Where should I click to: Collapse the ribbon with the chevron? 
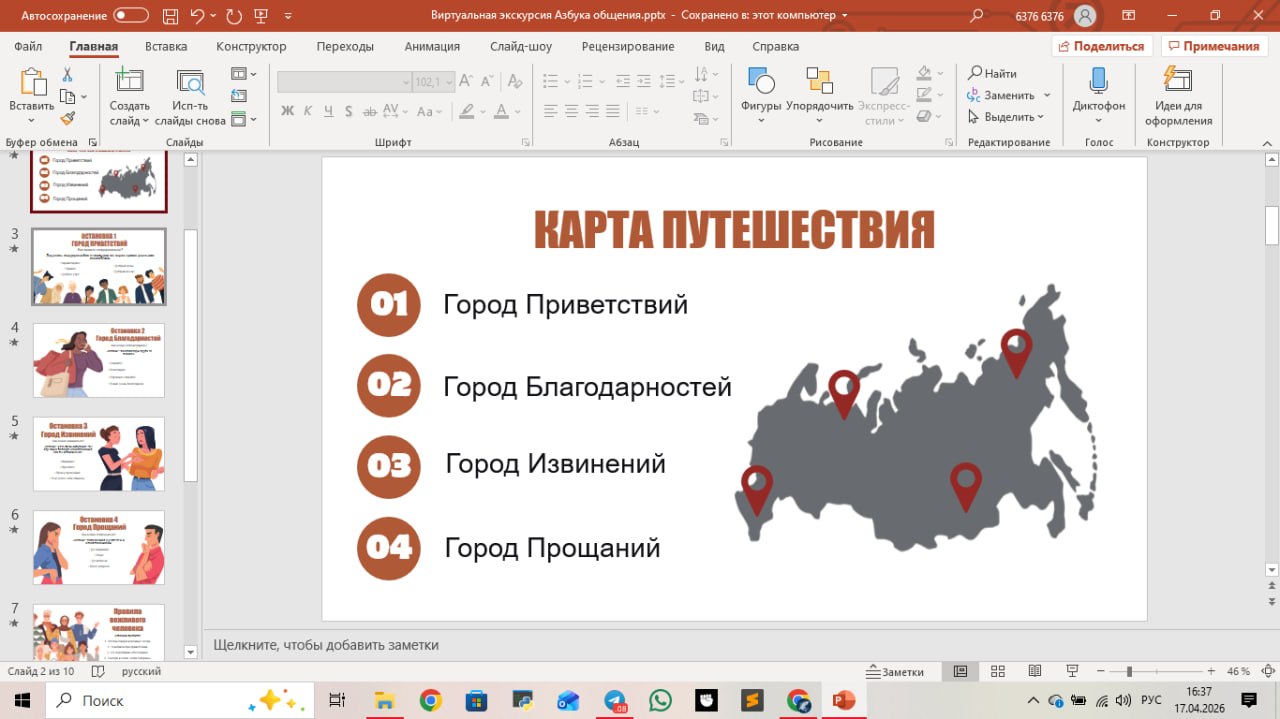click(x=1265, y=143)
